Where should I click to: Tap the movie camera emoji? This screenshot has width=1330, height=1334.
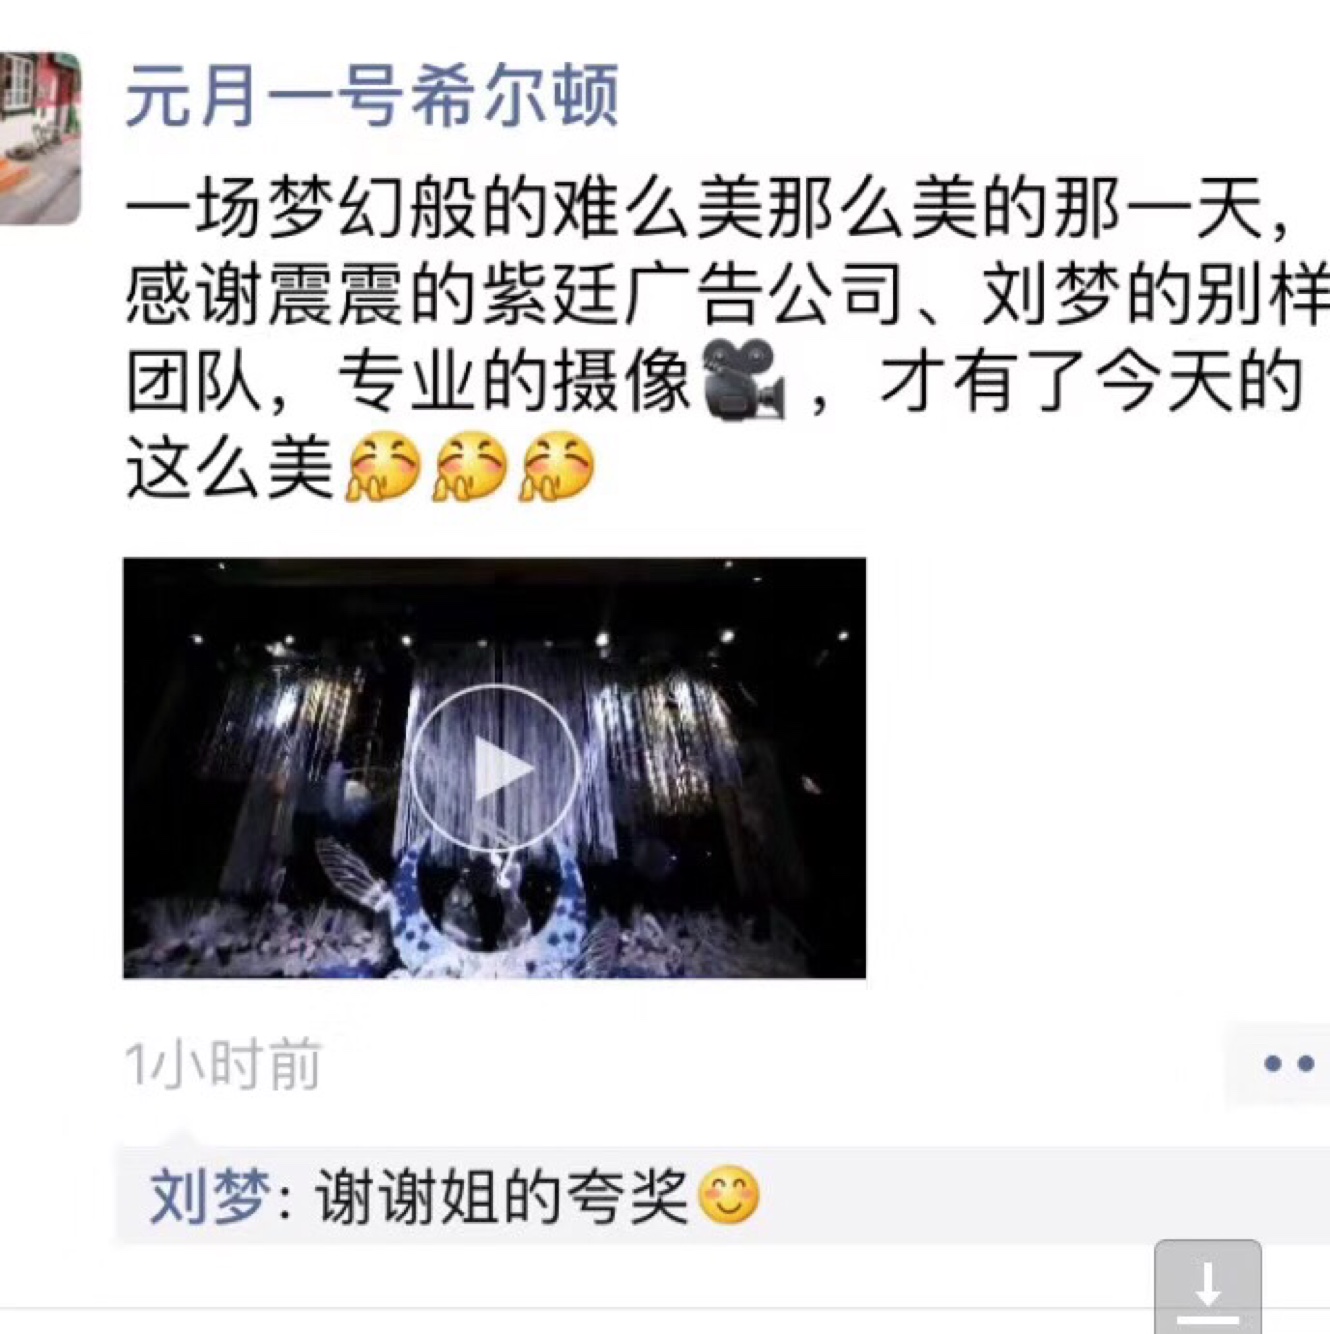click(x=745, y=381)
